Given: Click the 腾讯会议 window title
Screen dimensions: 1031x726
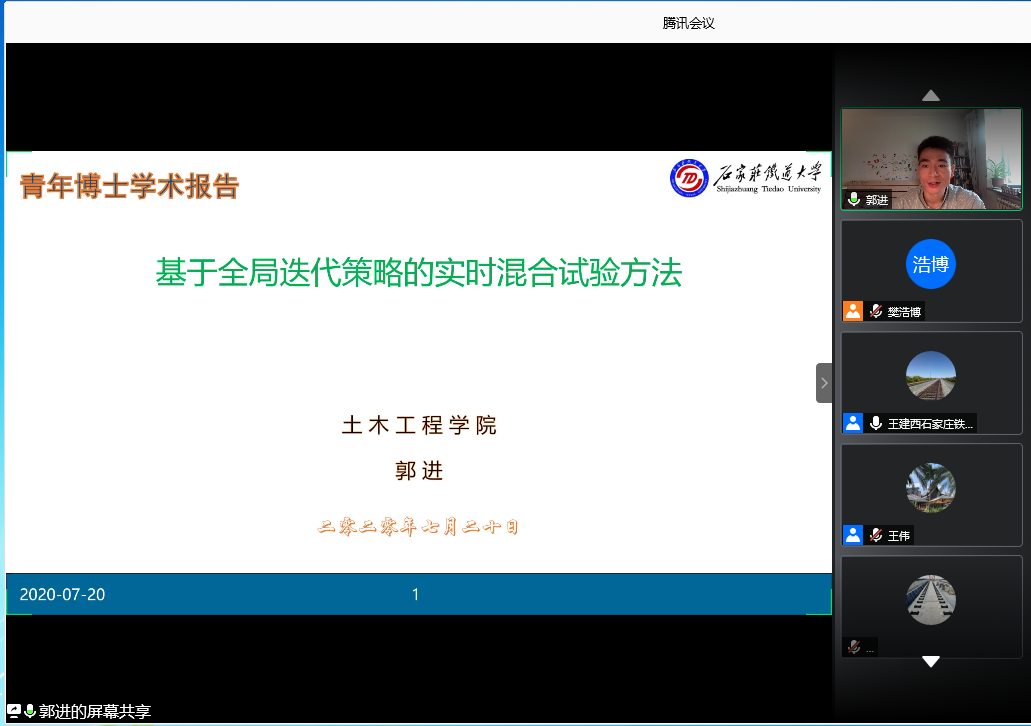Looking at the screenshot, I should point(688,23).
